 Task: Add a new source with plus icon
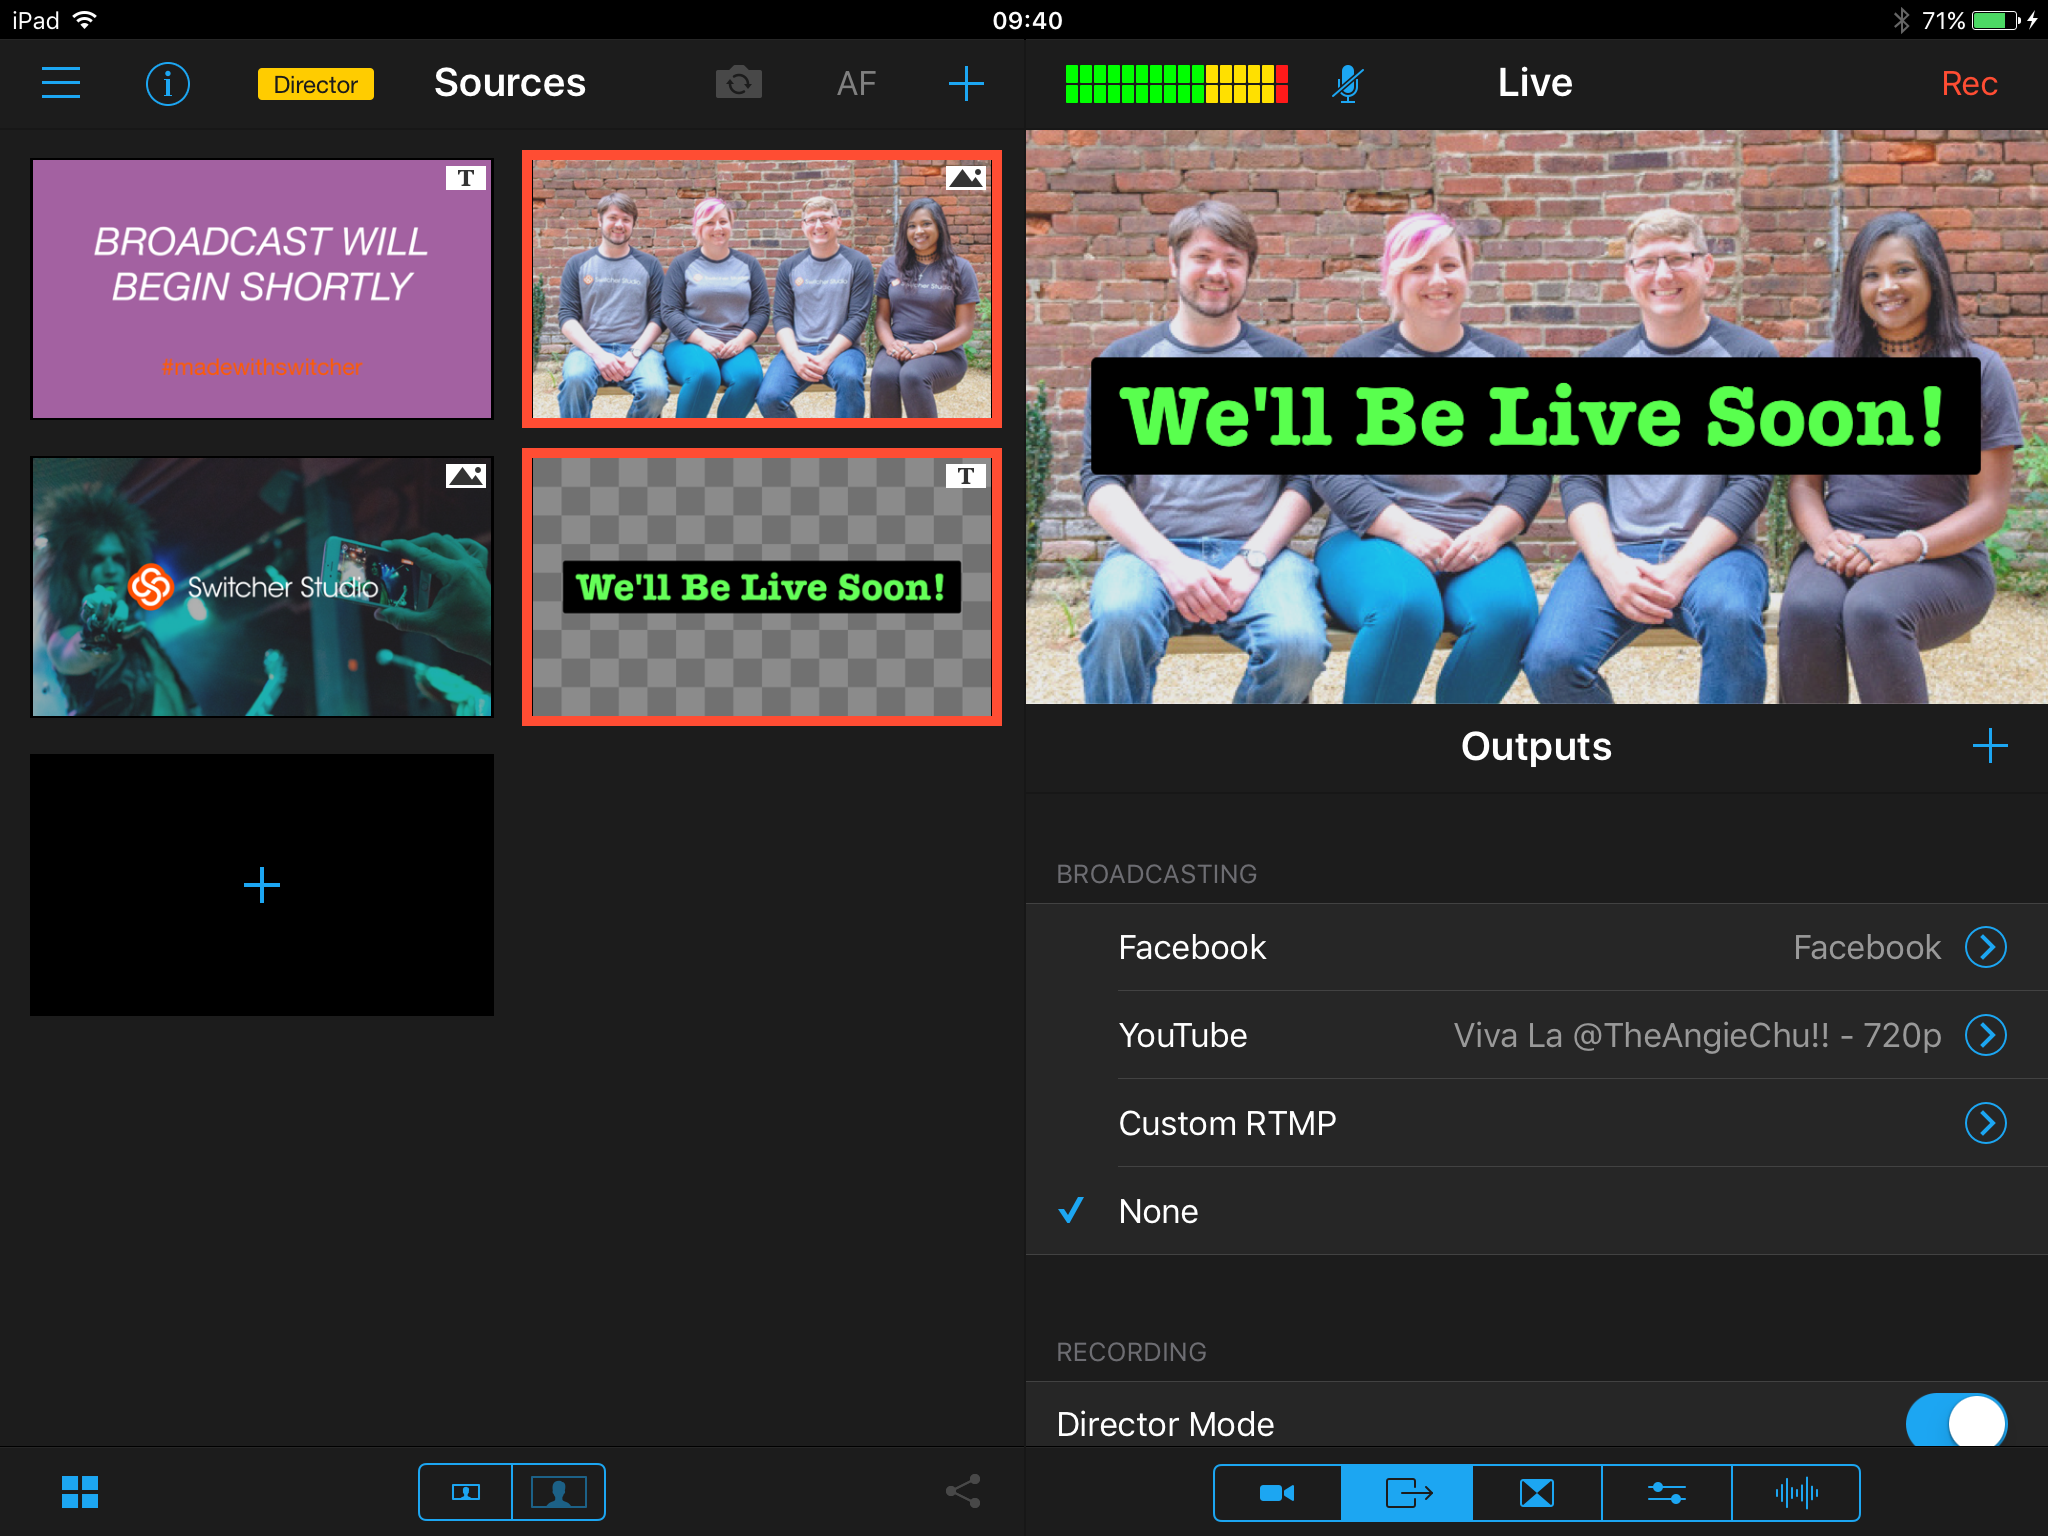965,83
